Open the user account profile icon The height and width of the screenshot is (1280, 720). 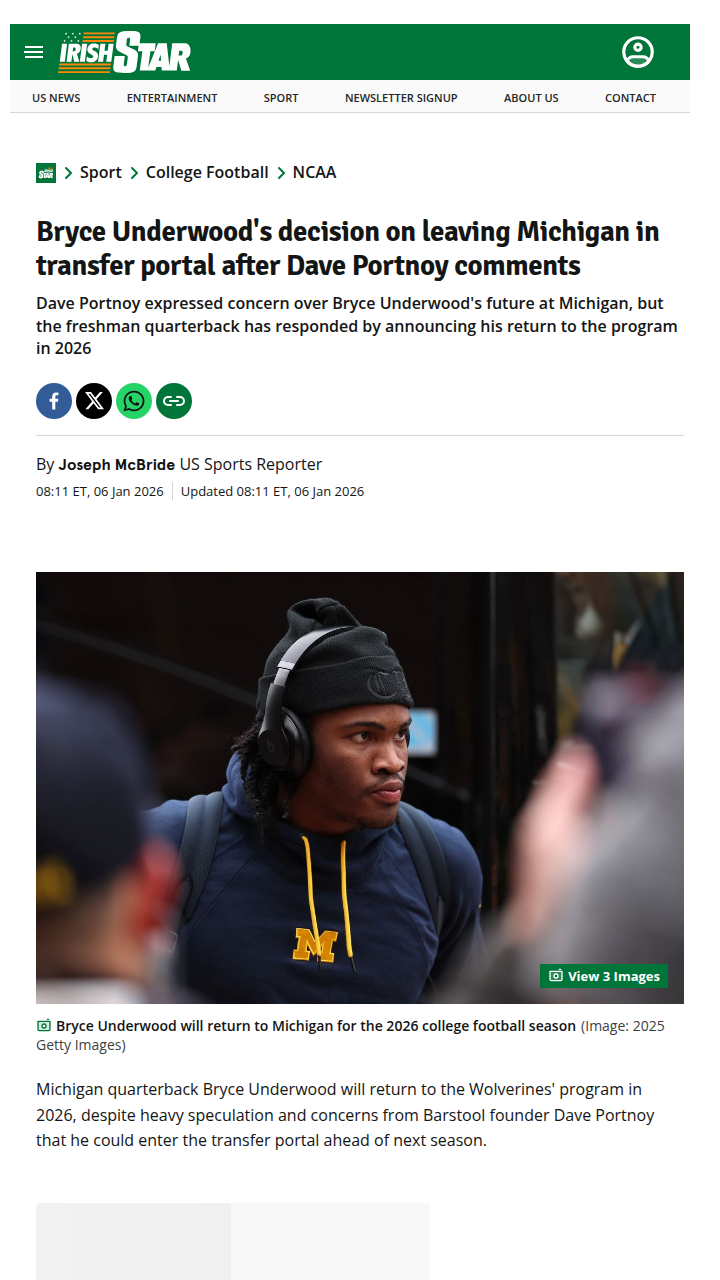[x=638, y=52]
